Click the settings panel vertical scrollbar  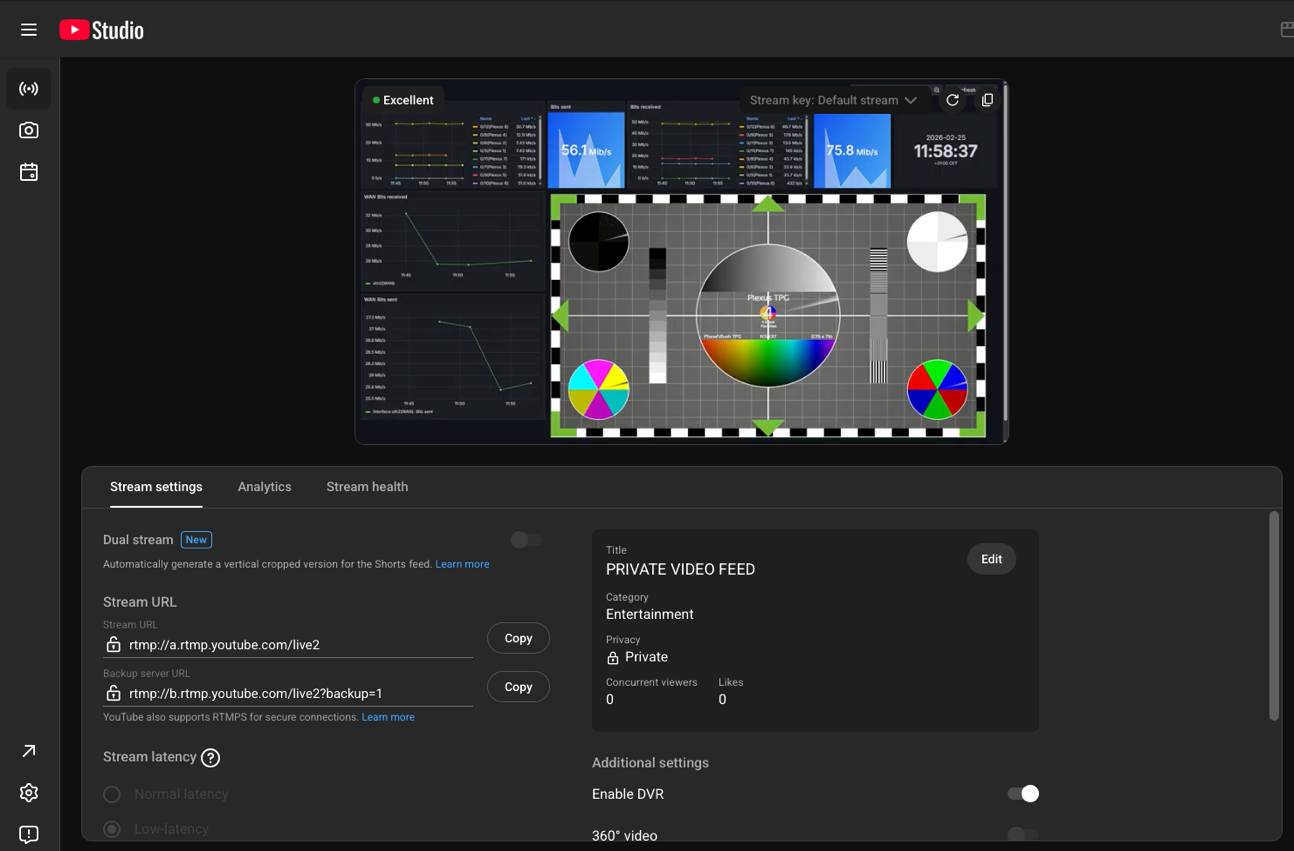[x=1274, y=616]
